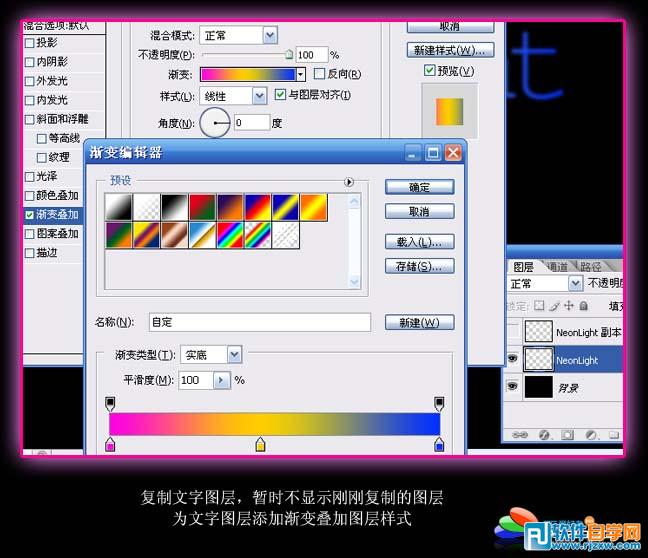Screen dimensions: 648x558
Task: Hide the NeonLight layer via eye icon
Action: point(512,358)
